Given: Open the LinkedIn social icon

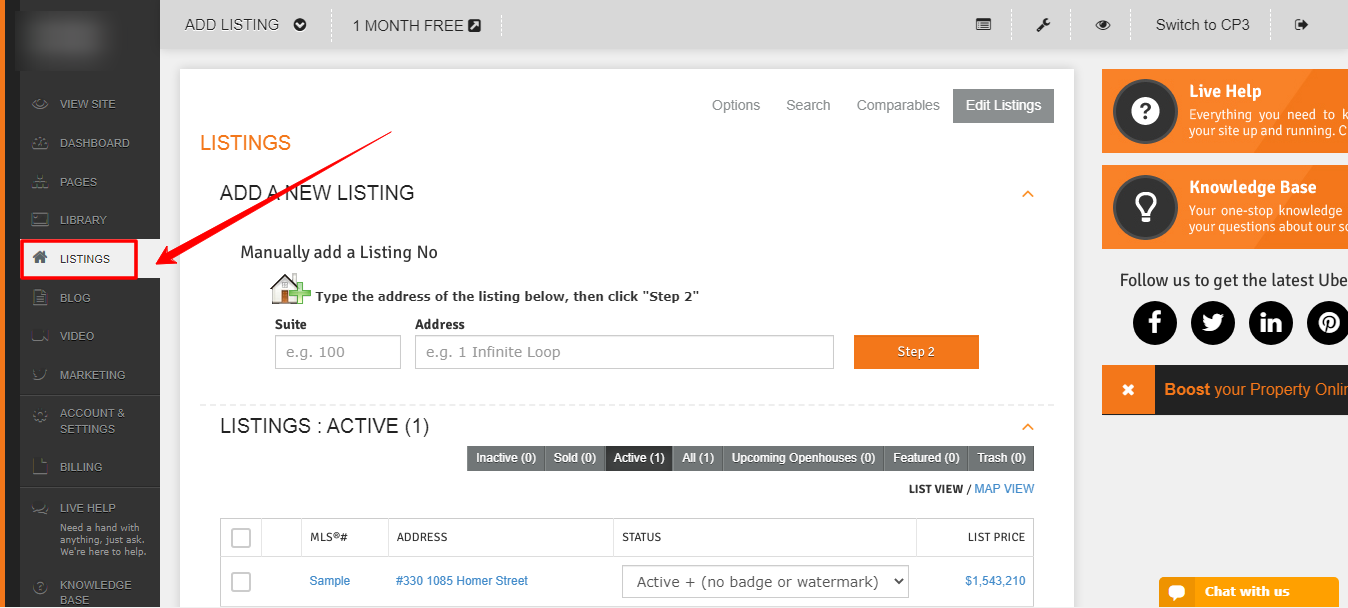Looking at the screenshot, I should point(1271,323).
